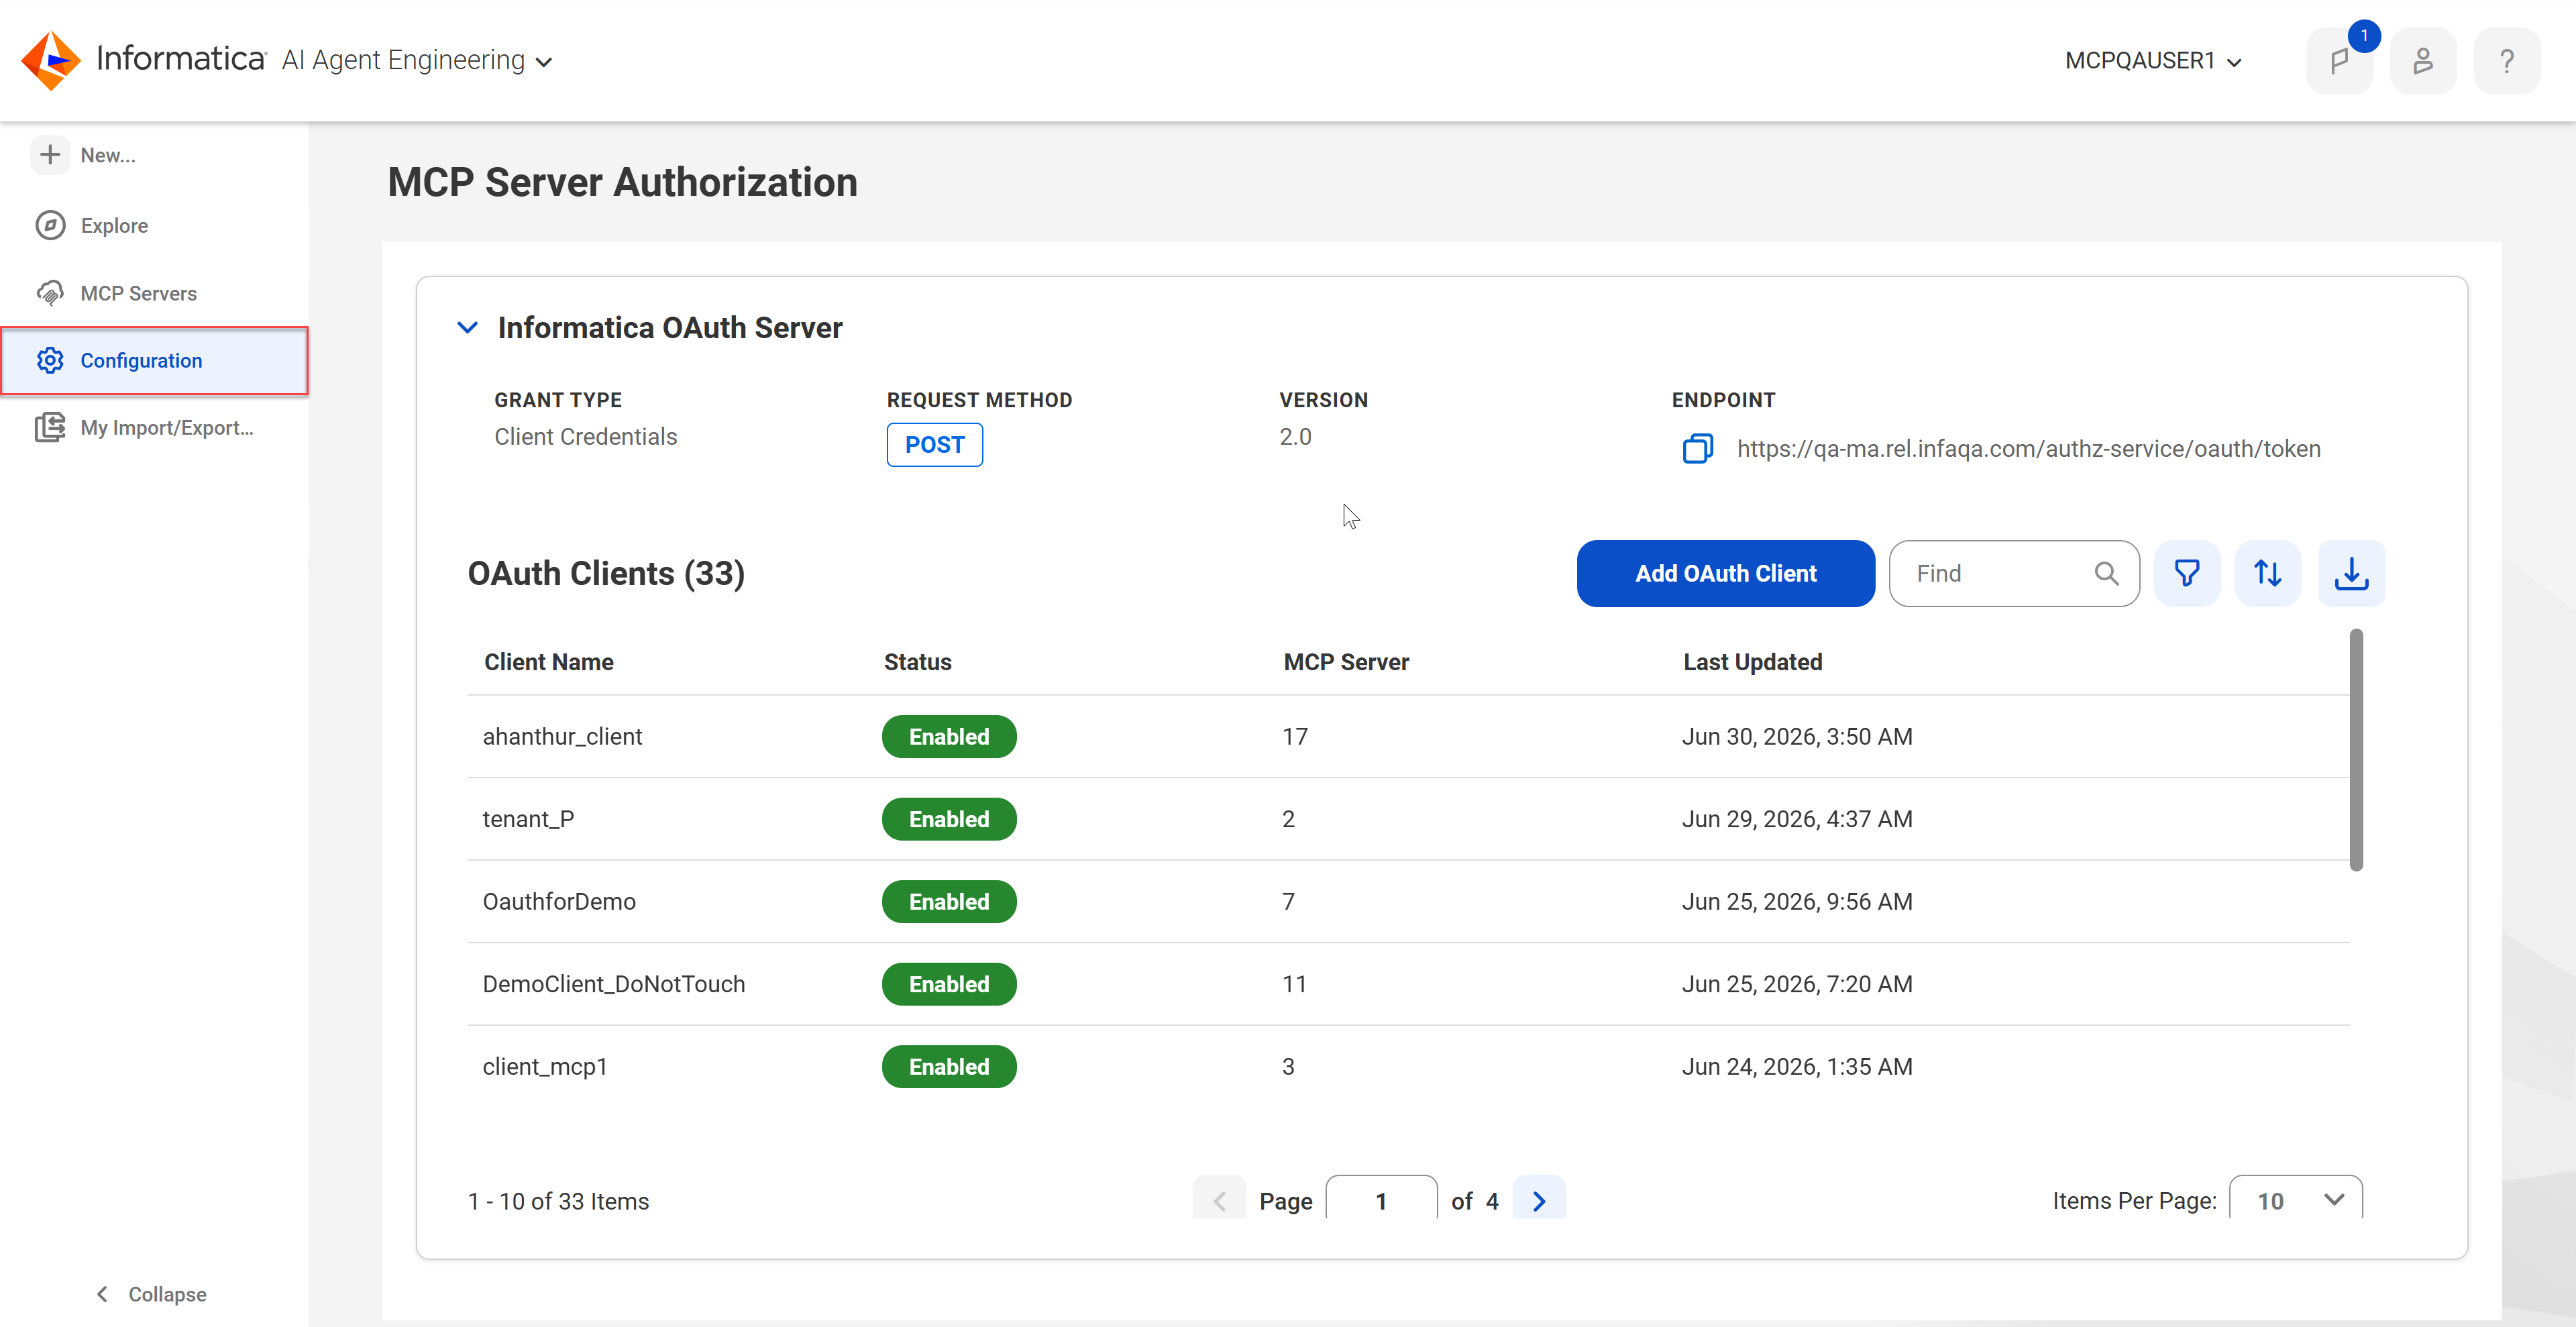Click the New plus icon
The width and height of the screenshot is (2576, 1327).
(x=50, y=155)
